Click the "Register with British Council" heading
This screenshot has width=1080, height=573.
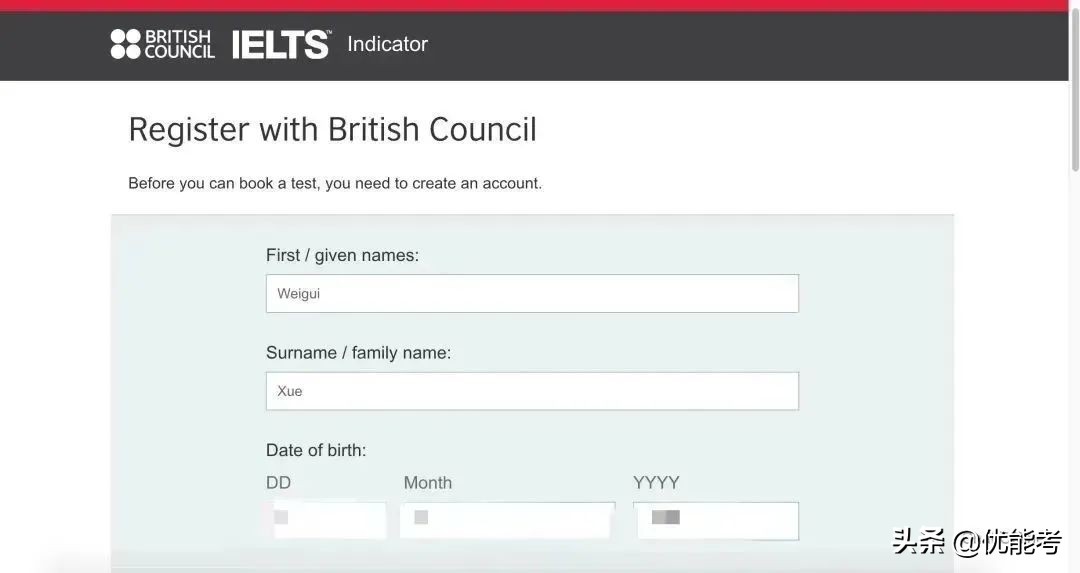332,130
